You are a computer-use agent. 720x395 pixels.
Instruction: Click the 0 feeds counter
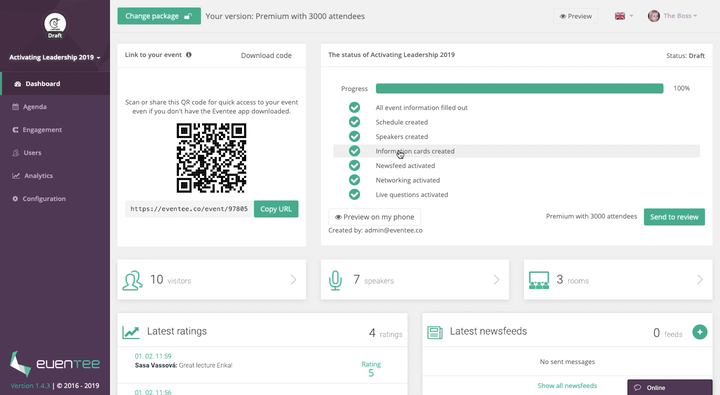pos(668,333)
